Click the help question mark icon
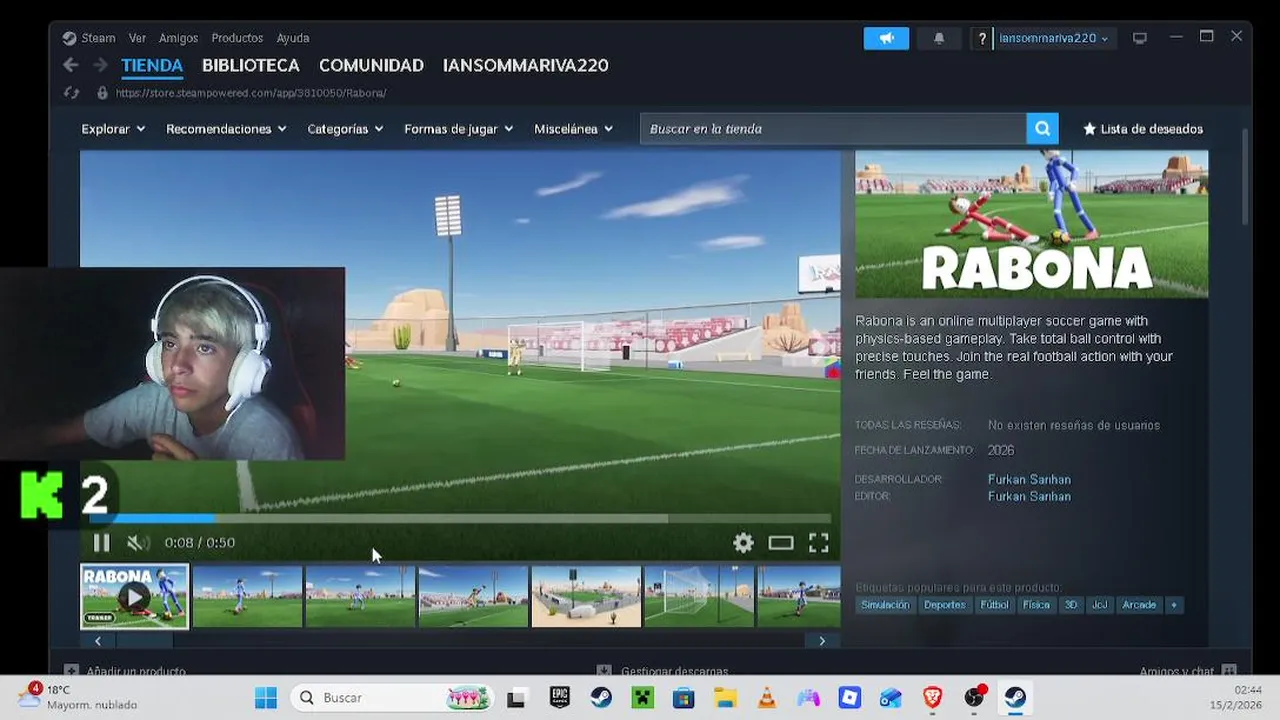 tap(983, 38)
